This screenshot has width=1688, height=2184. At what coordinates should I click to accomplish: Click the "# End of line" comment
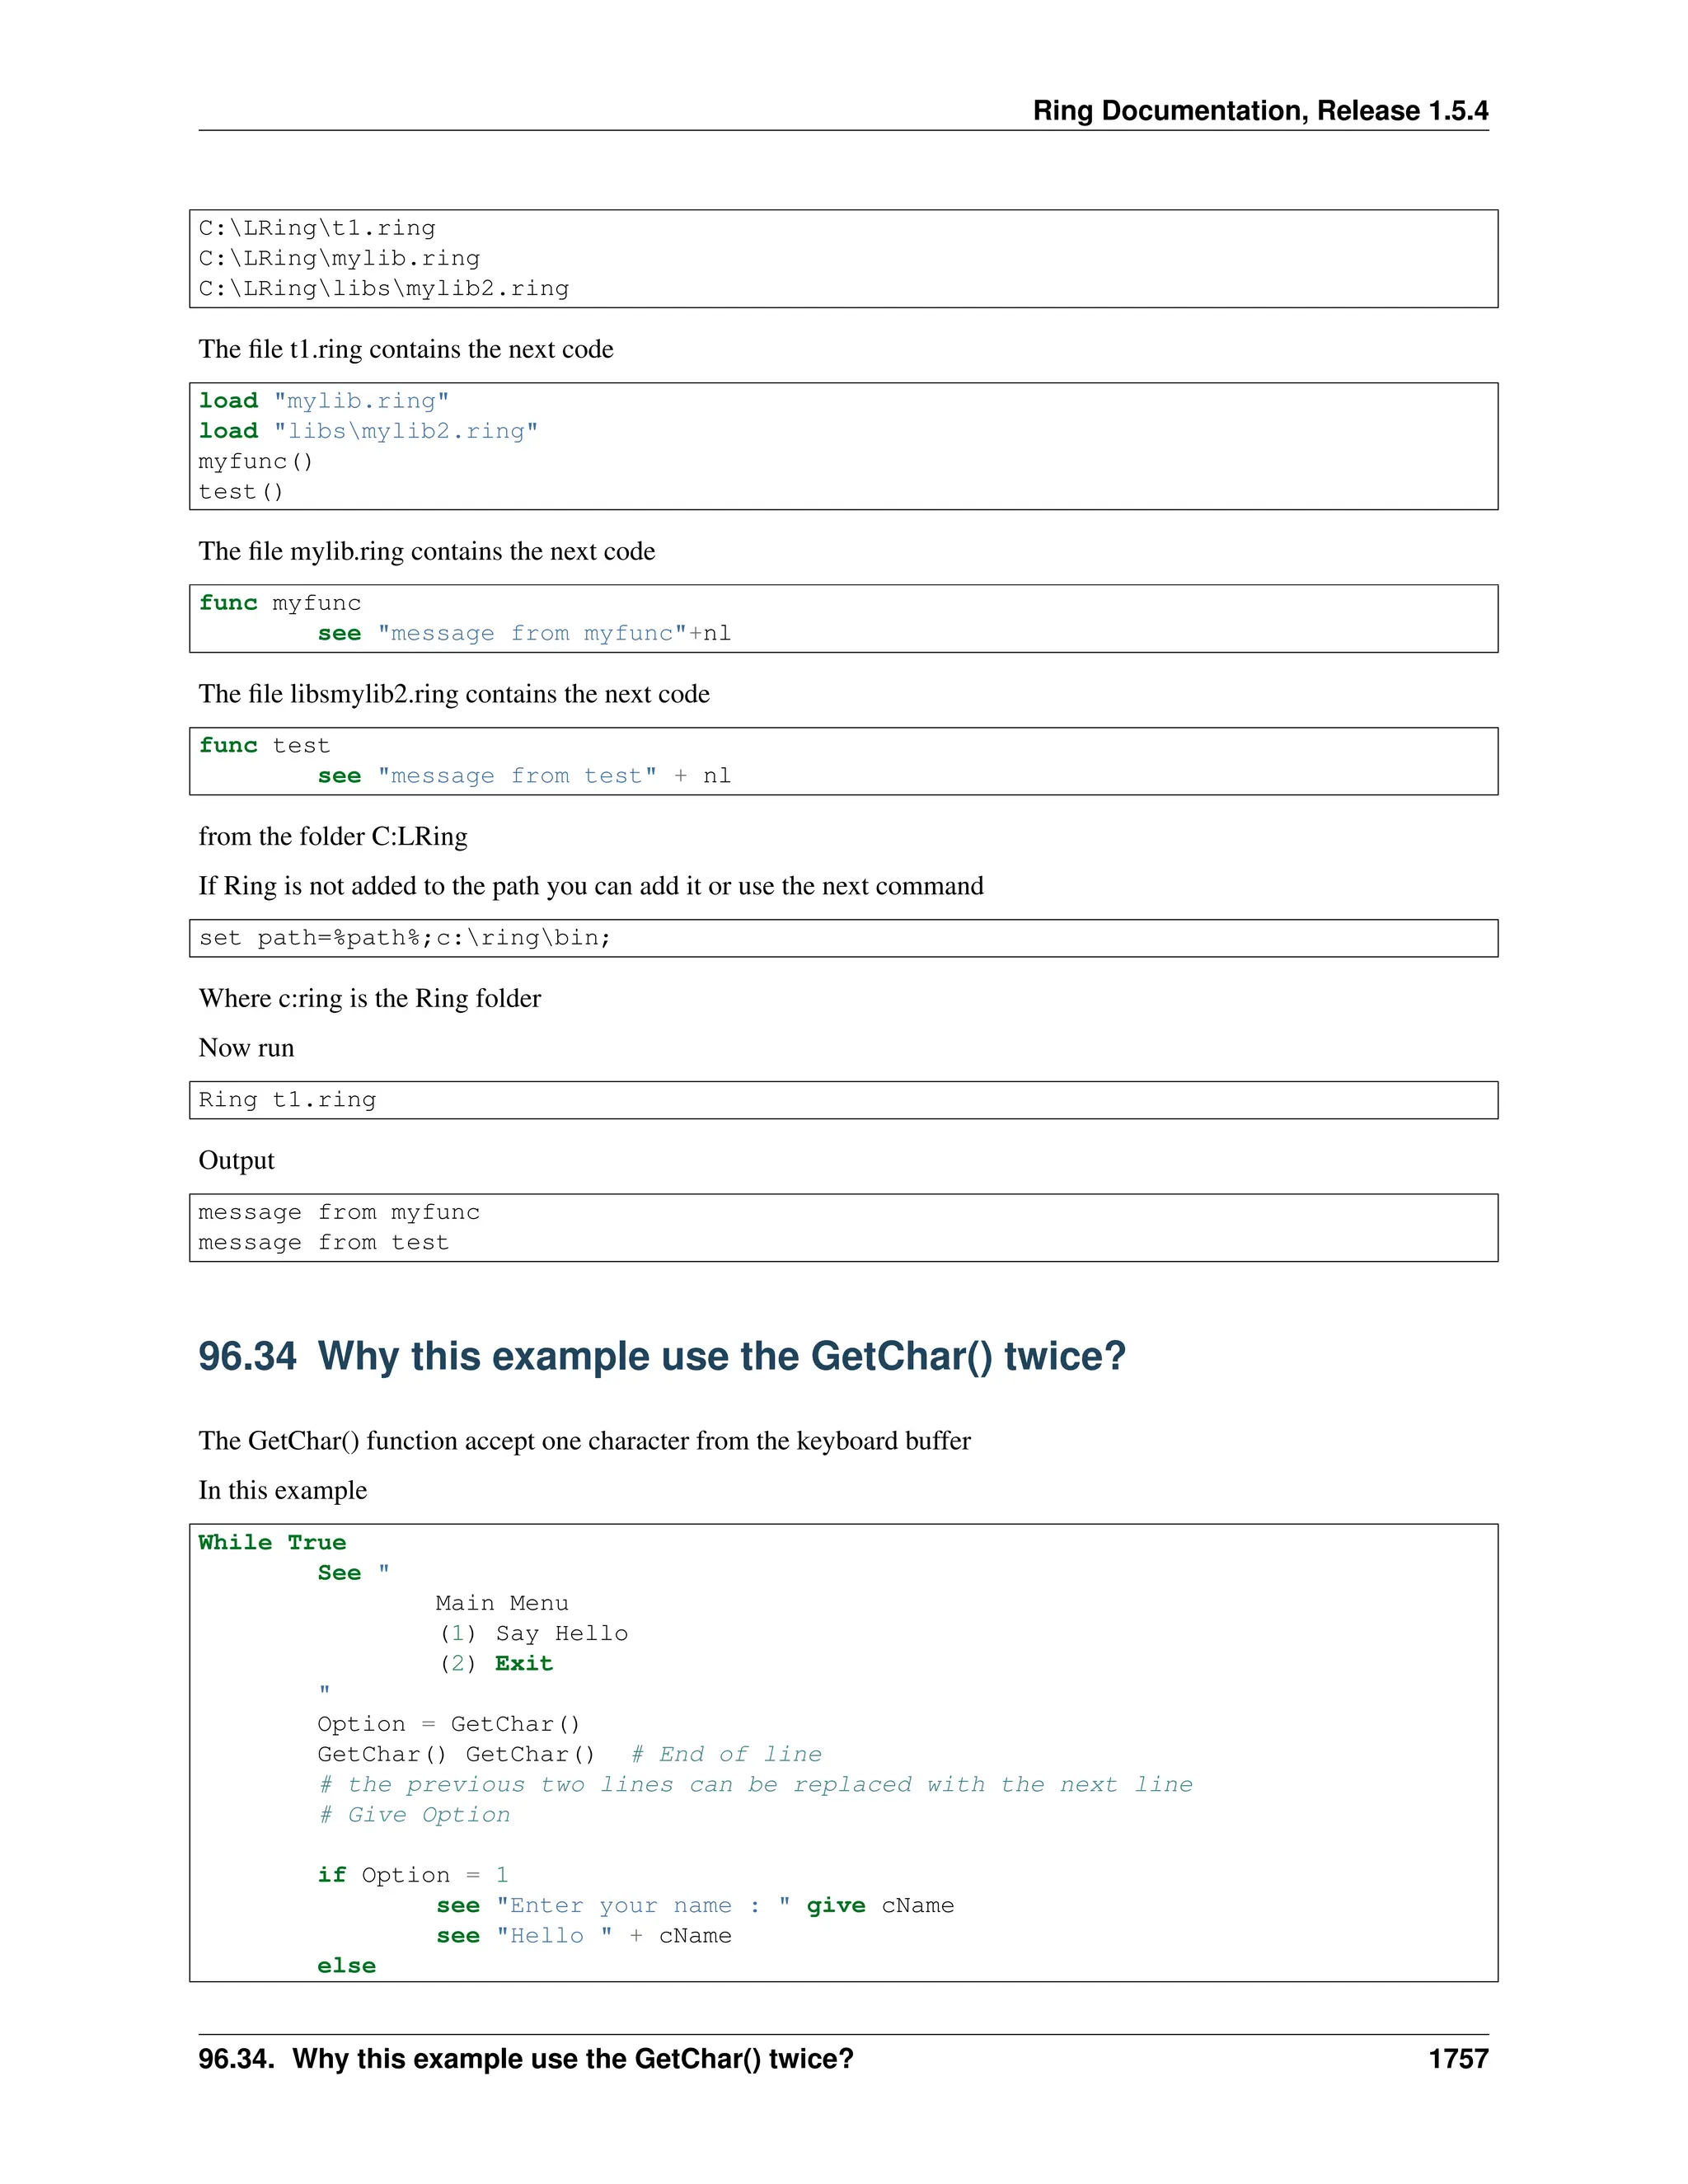pos(726,1754)
